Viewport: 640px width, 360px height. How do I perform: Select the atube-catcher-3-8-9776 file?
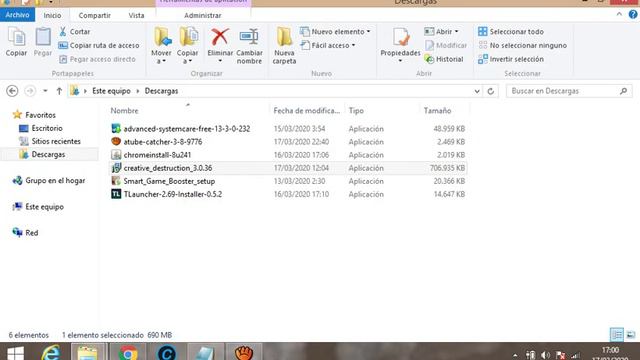pyautogui.click(x=163, y=142)
